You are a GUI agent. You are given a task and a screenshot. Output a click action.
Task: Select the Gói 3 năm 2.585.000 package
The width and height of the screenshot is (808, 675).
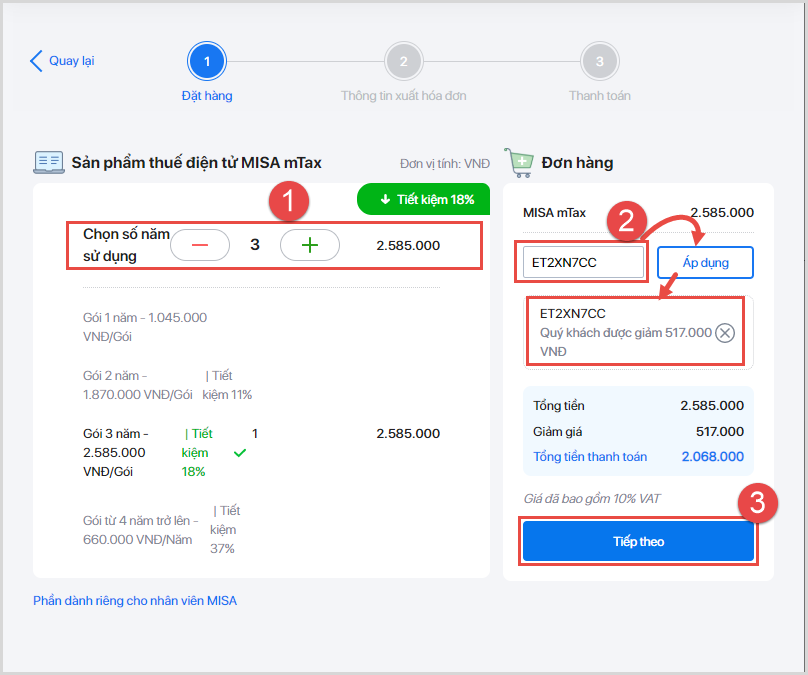click(116, 452)
